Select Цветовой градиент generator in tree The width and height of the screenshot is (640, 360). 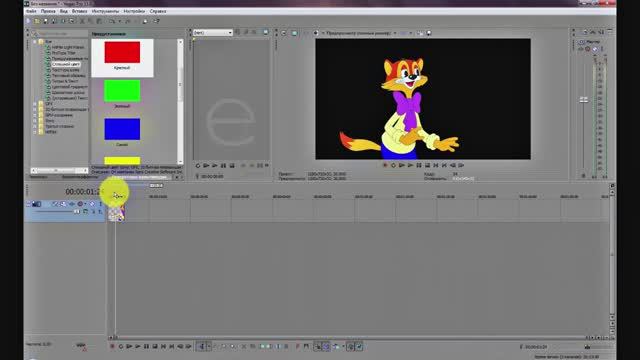[x=69, y=87]
